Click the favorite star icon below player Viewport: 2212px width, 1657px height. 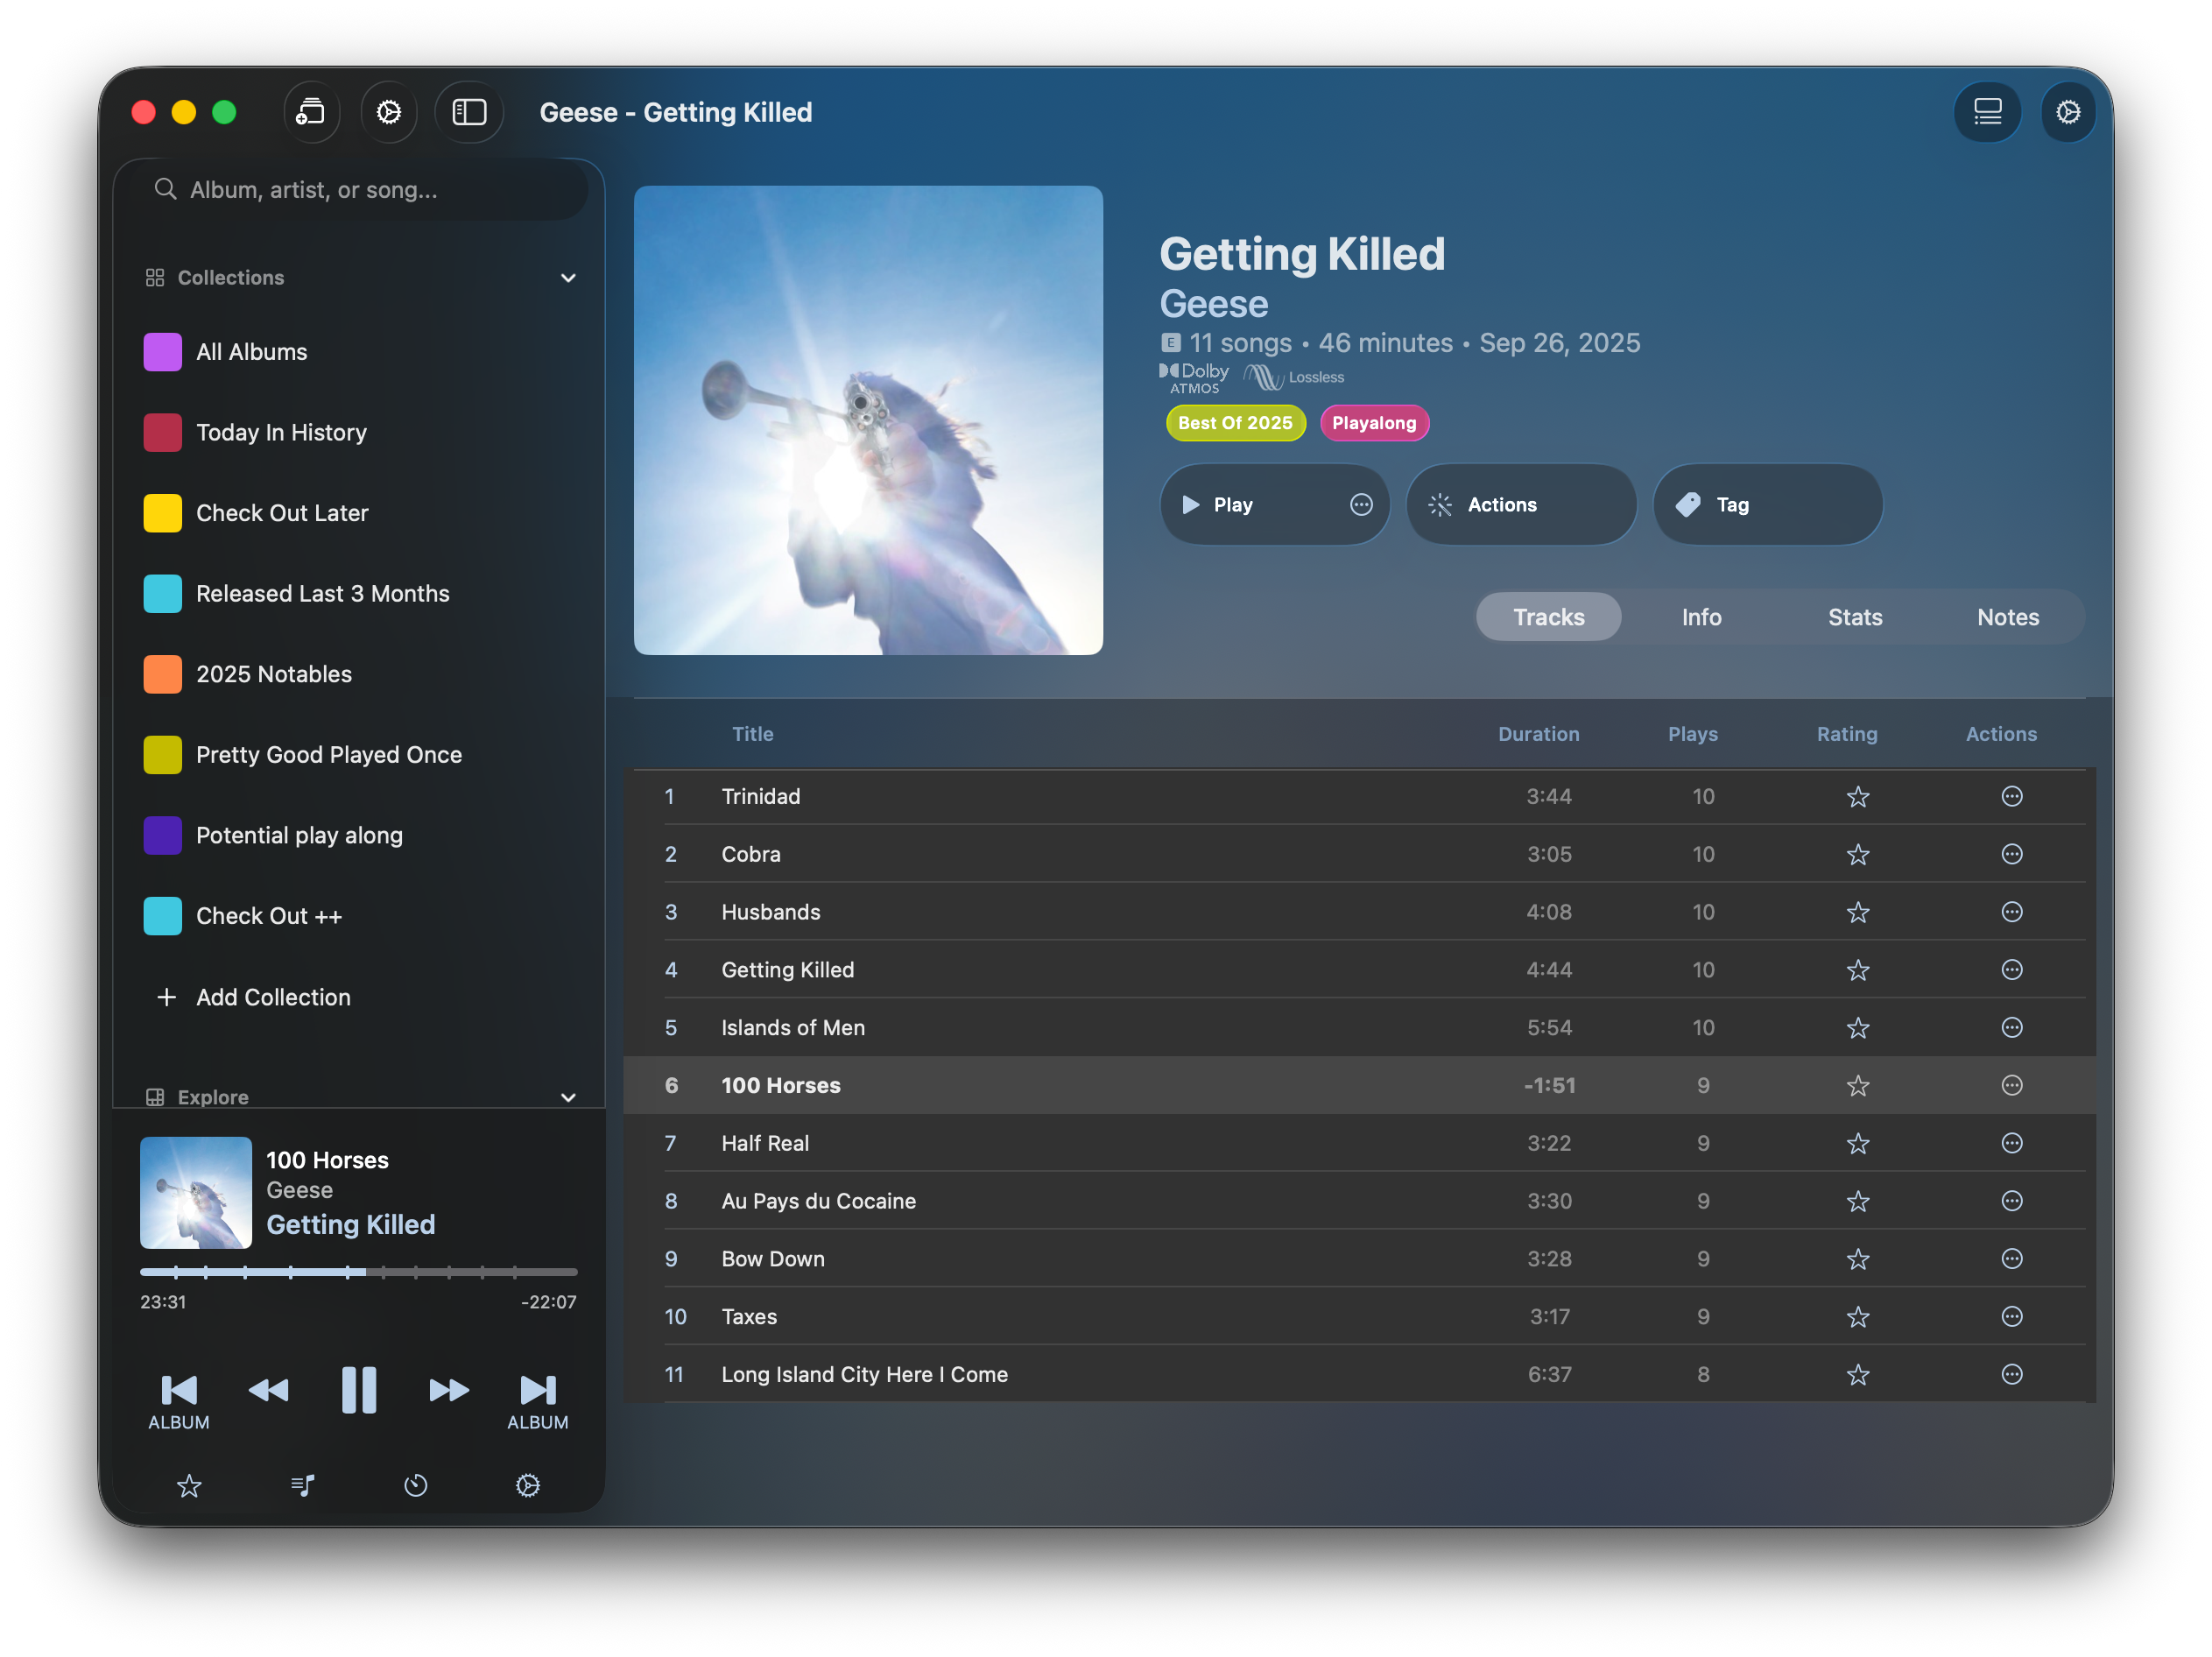click(189, 1486)
